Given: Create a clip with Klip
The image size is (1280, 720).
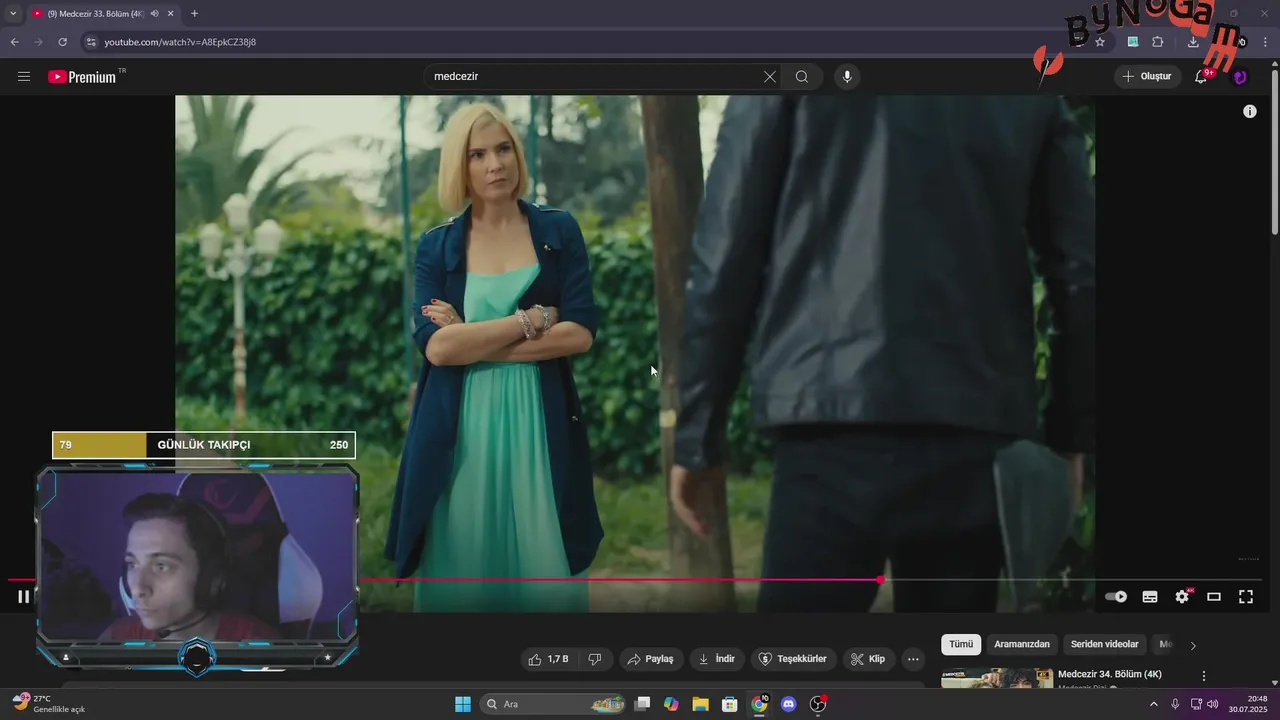Looking at the screenshot, I should [x=868, y=659].
